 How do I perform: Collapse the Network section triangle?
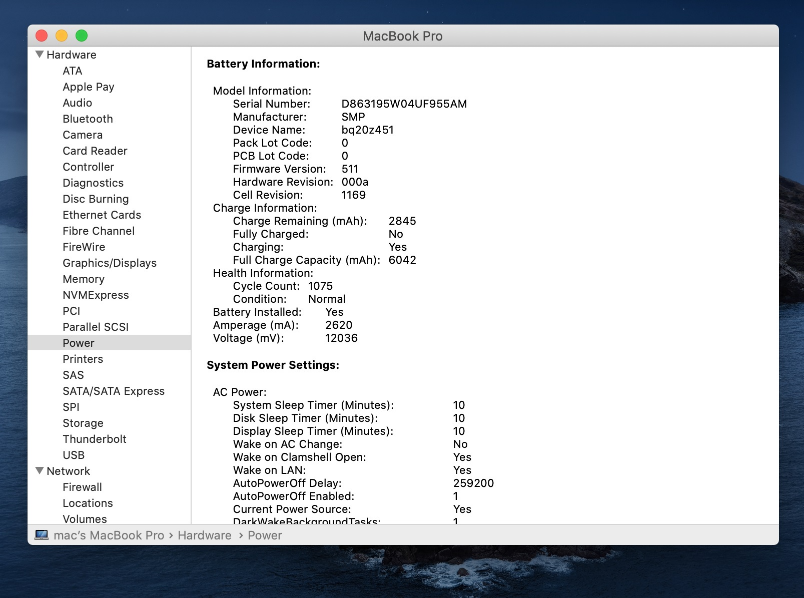pyautogui.click(x=39, y=471)
